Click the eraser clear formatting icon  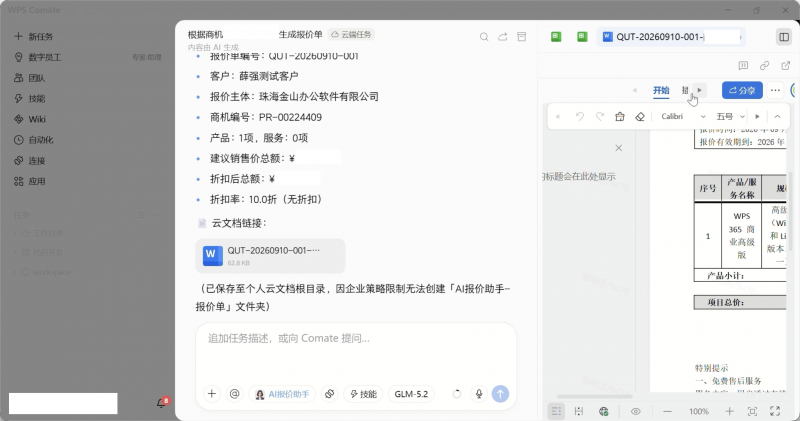click(640, 116)
